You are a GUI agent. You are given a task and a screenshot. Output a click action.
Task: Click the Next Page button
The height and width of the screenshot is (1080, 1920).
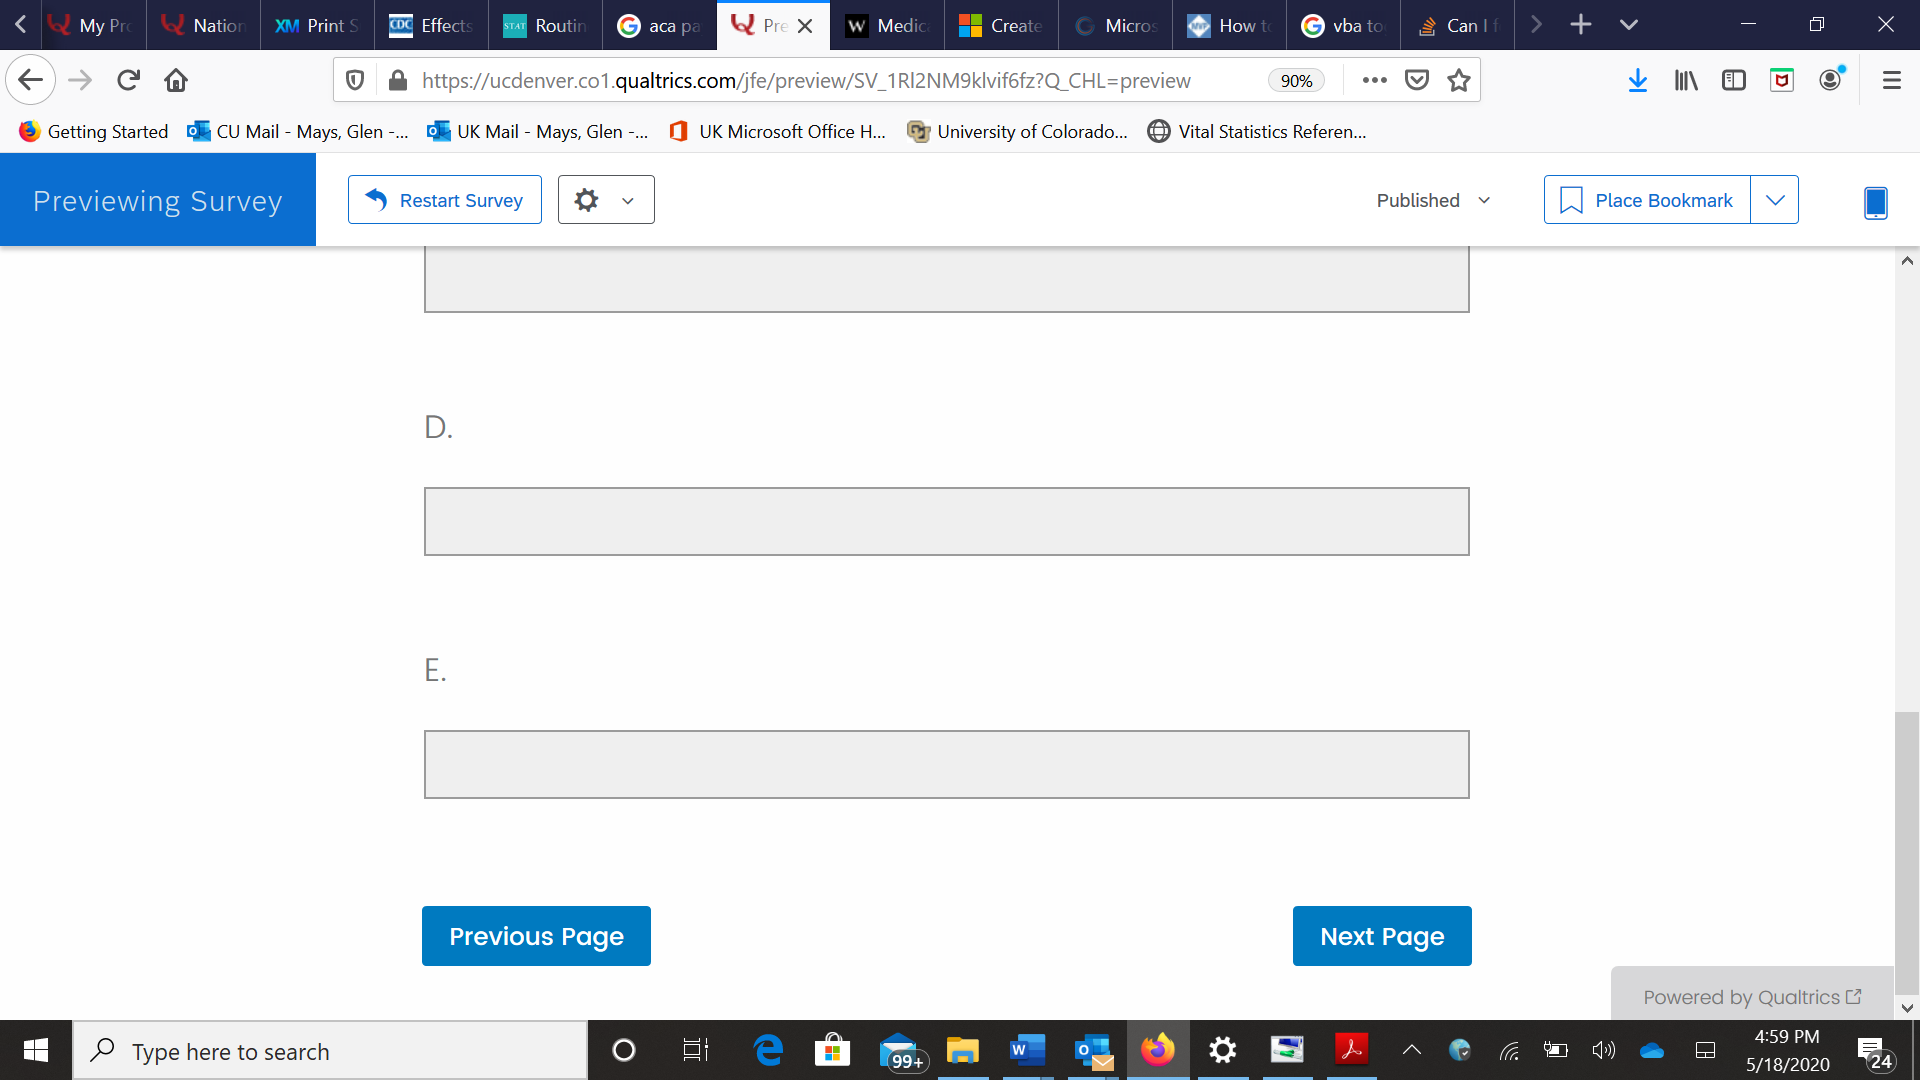[1382, 936]
